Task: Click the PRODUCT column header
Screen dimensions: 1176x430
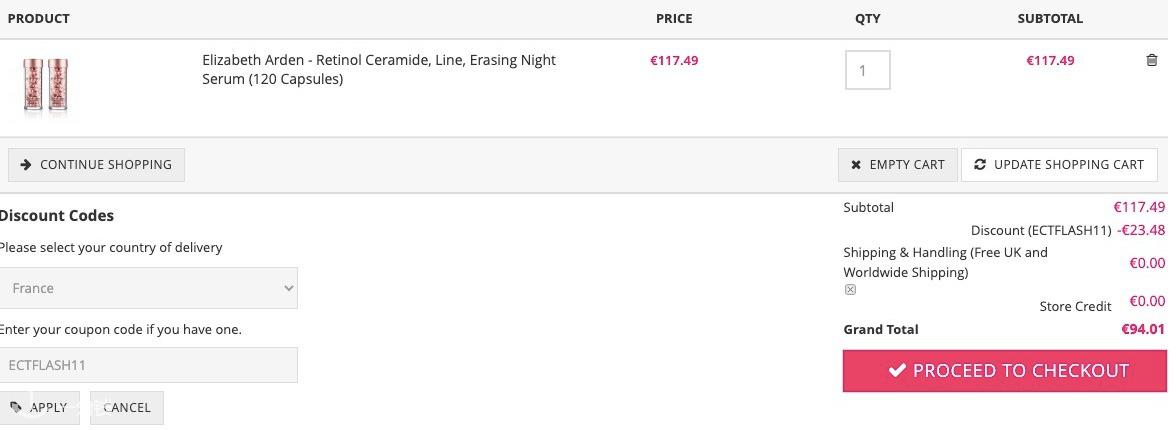Action: [x=38, y=18]
